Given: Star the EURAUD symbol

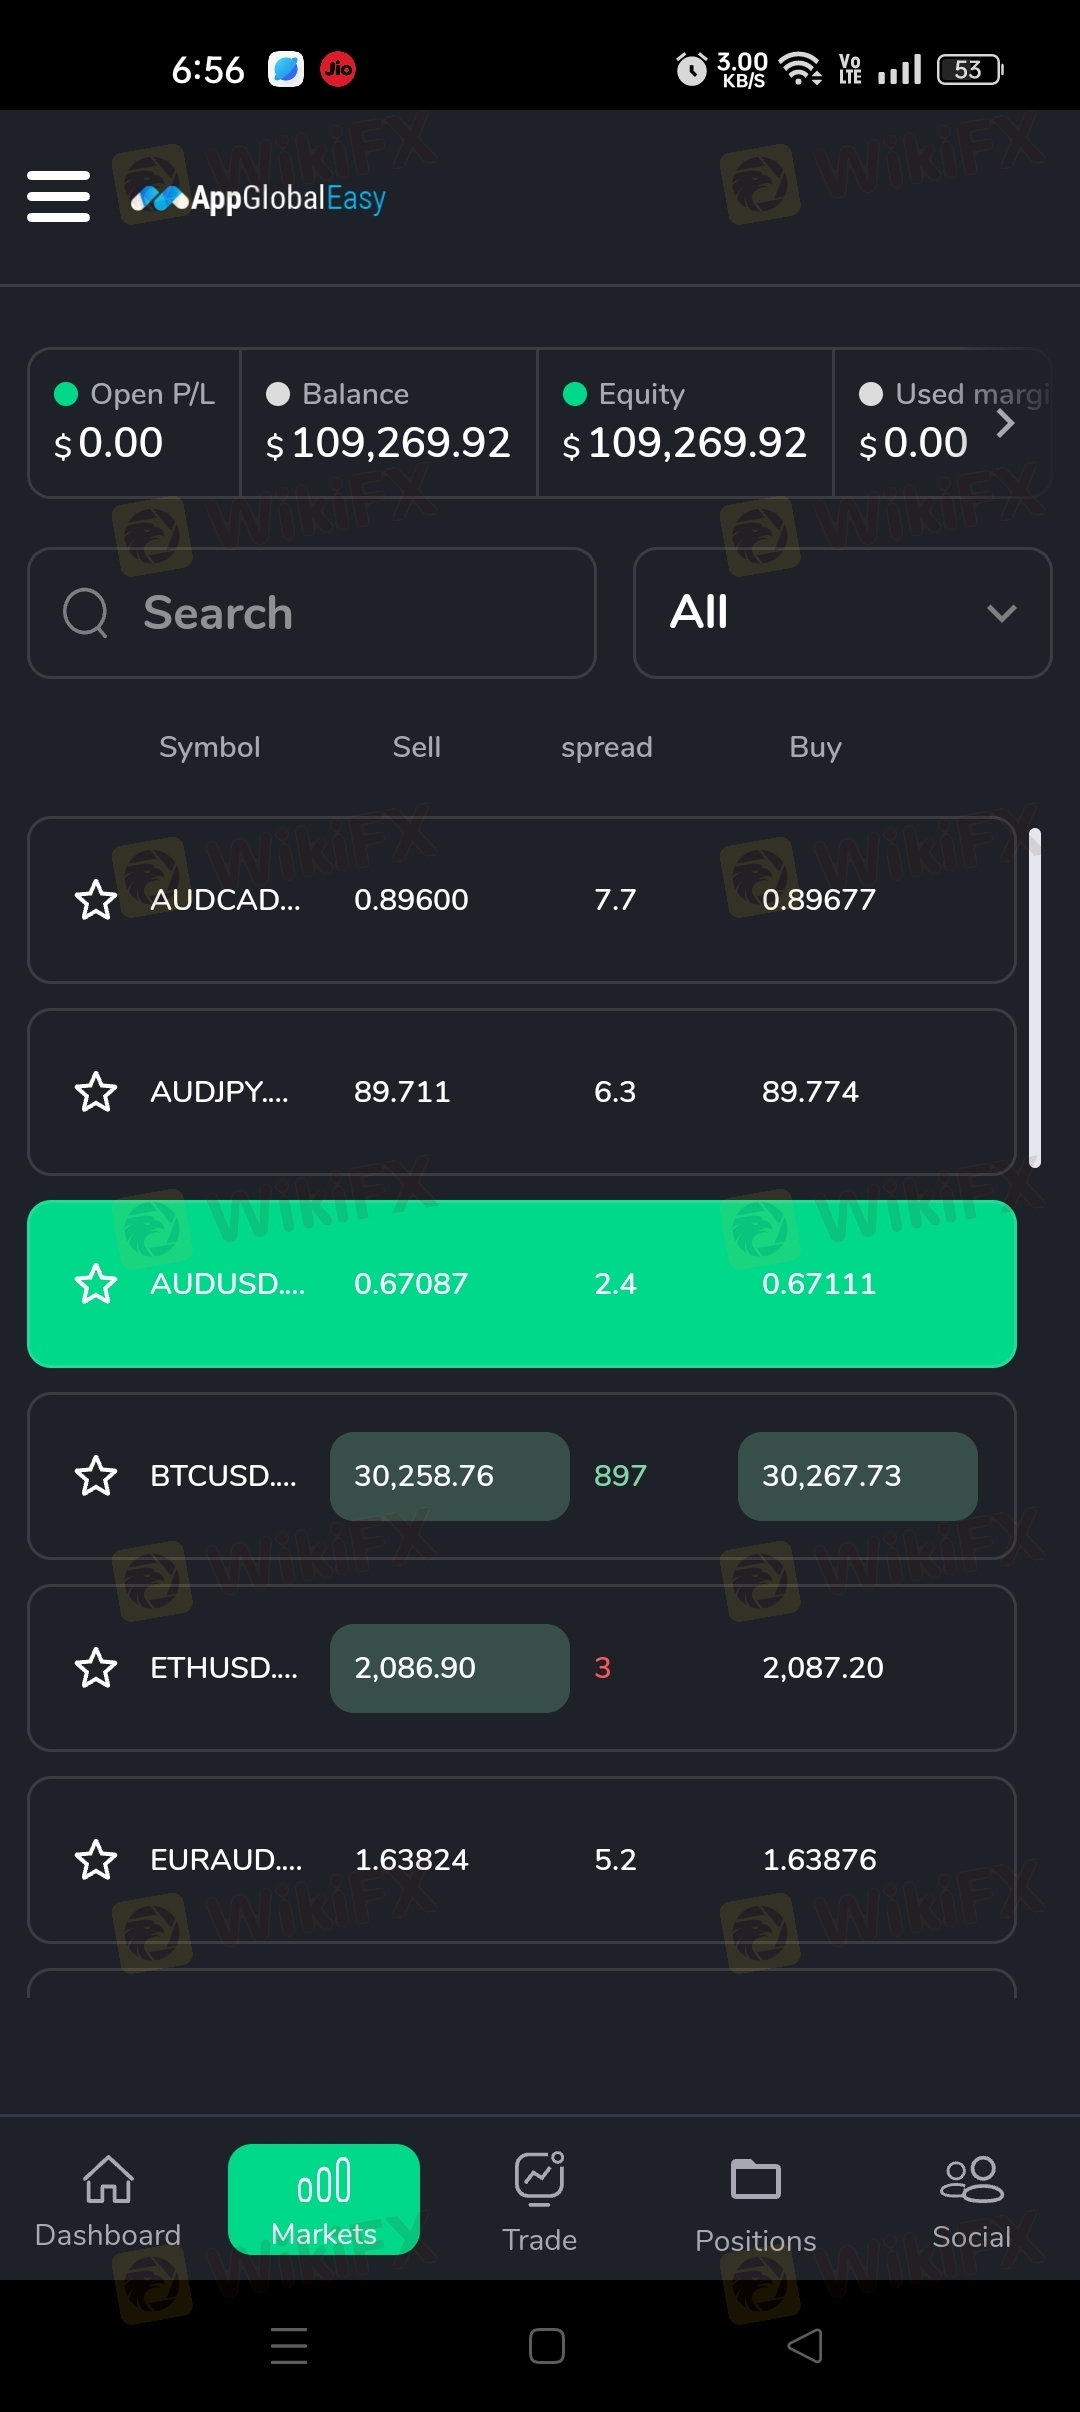Looking at the screenshot, I should tap(96, 1860).
